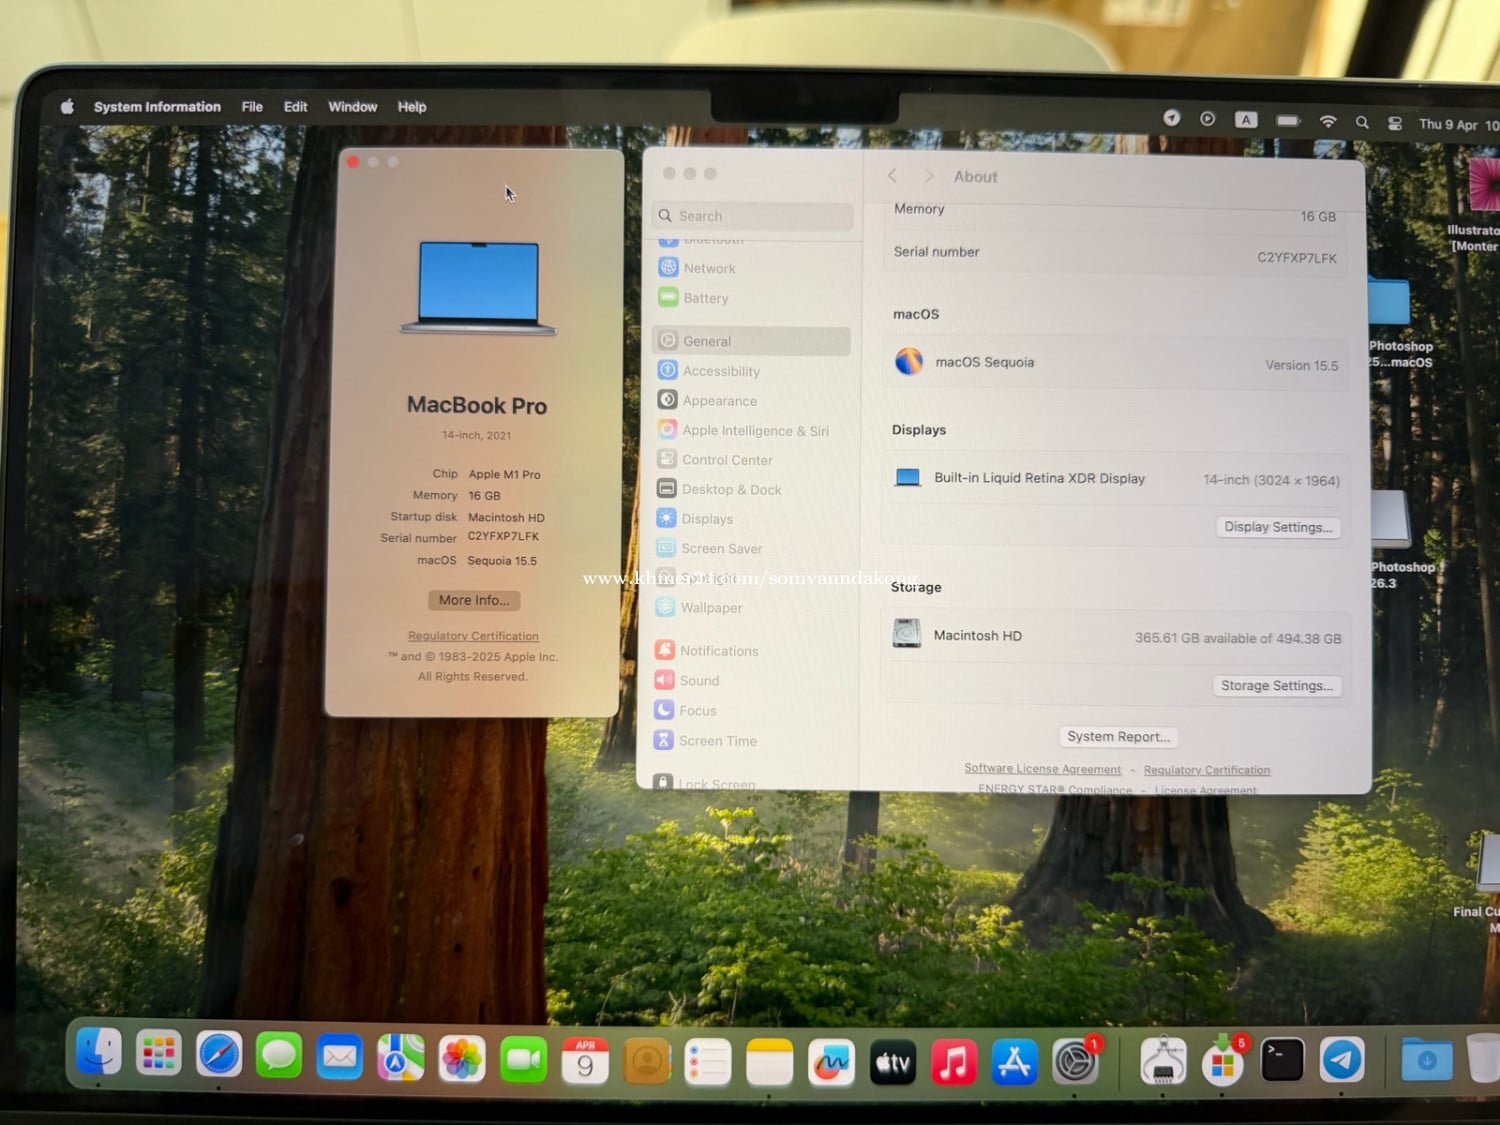1500x1125 pixels.
Task: Open Regulatory Certification link in System Settings
Action: click(1207, 770)
